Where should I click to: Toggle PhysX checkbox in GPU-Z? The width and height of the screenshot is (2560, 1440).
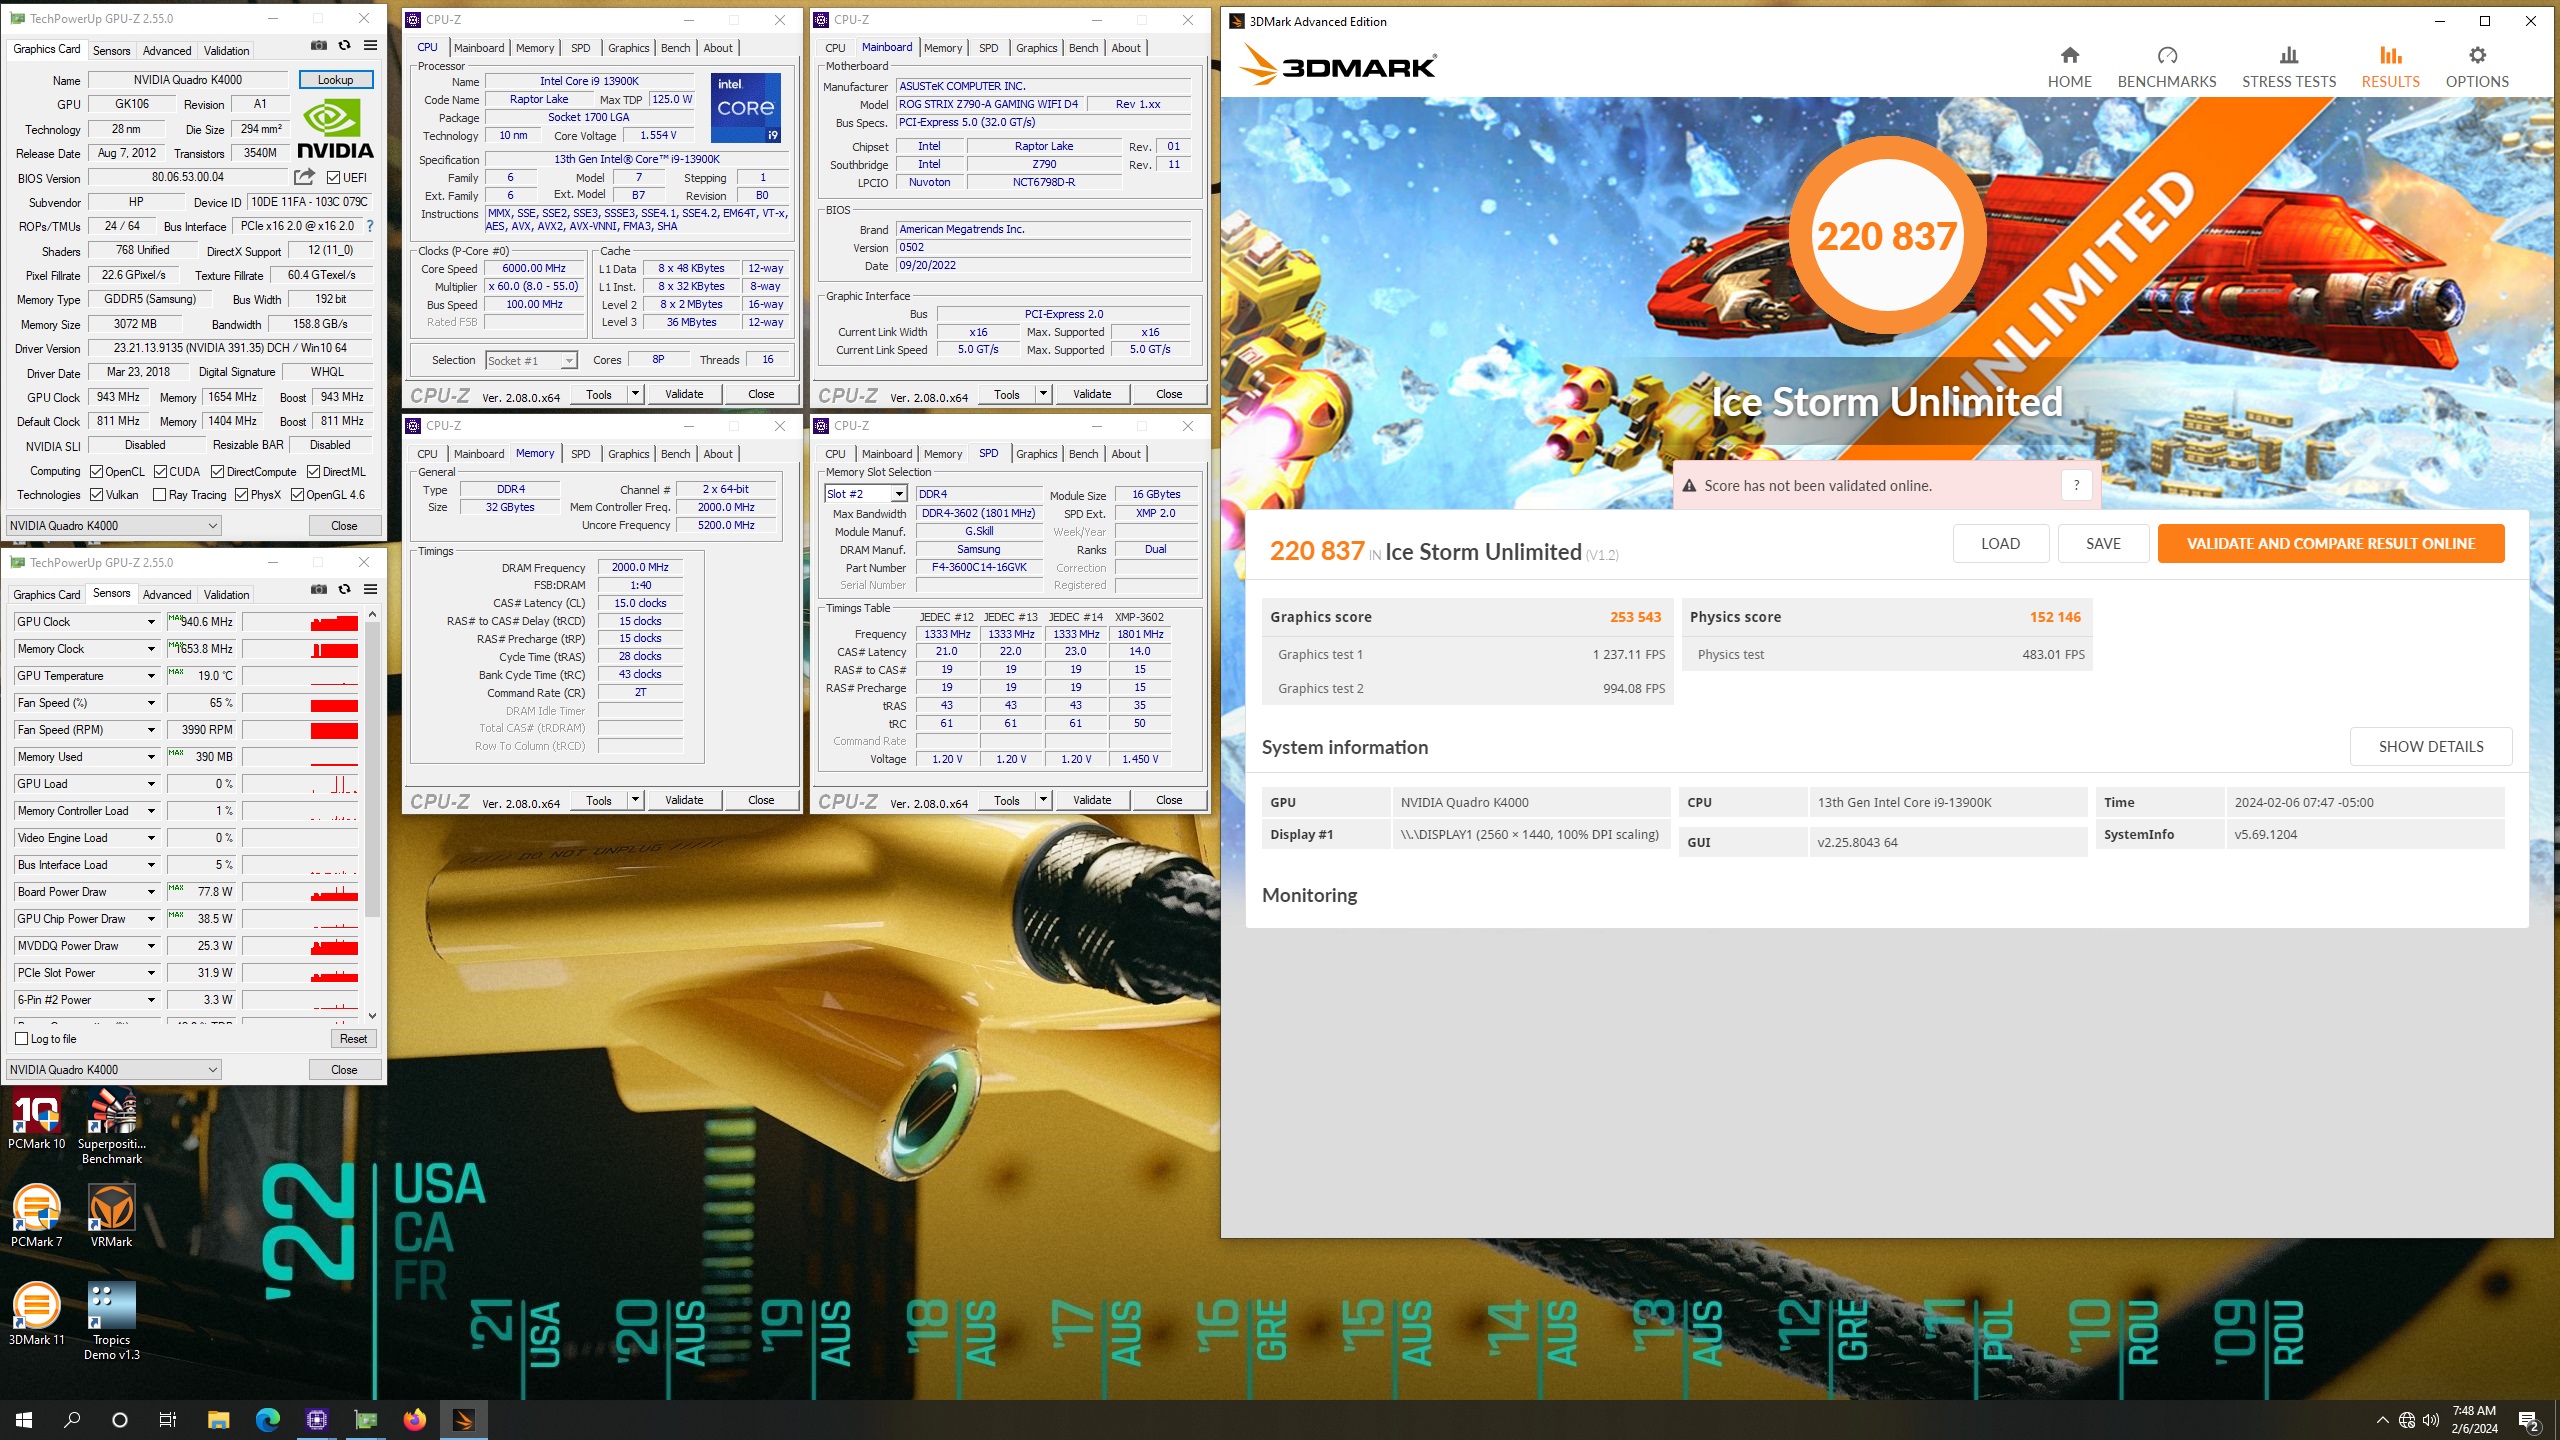pos(241,494)
